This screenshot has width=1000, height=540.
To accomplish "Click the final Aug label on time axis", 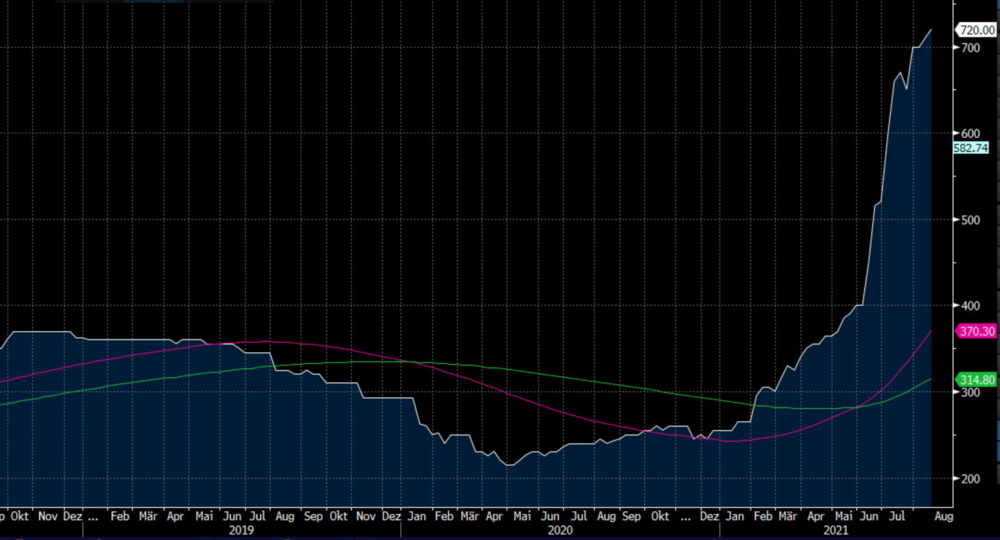I will (x=944, y=518).
